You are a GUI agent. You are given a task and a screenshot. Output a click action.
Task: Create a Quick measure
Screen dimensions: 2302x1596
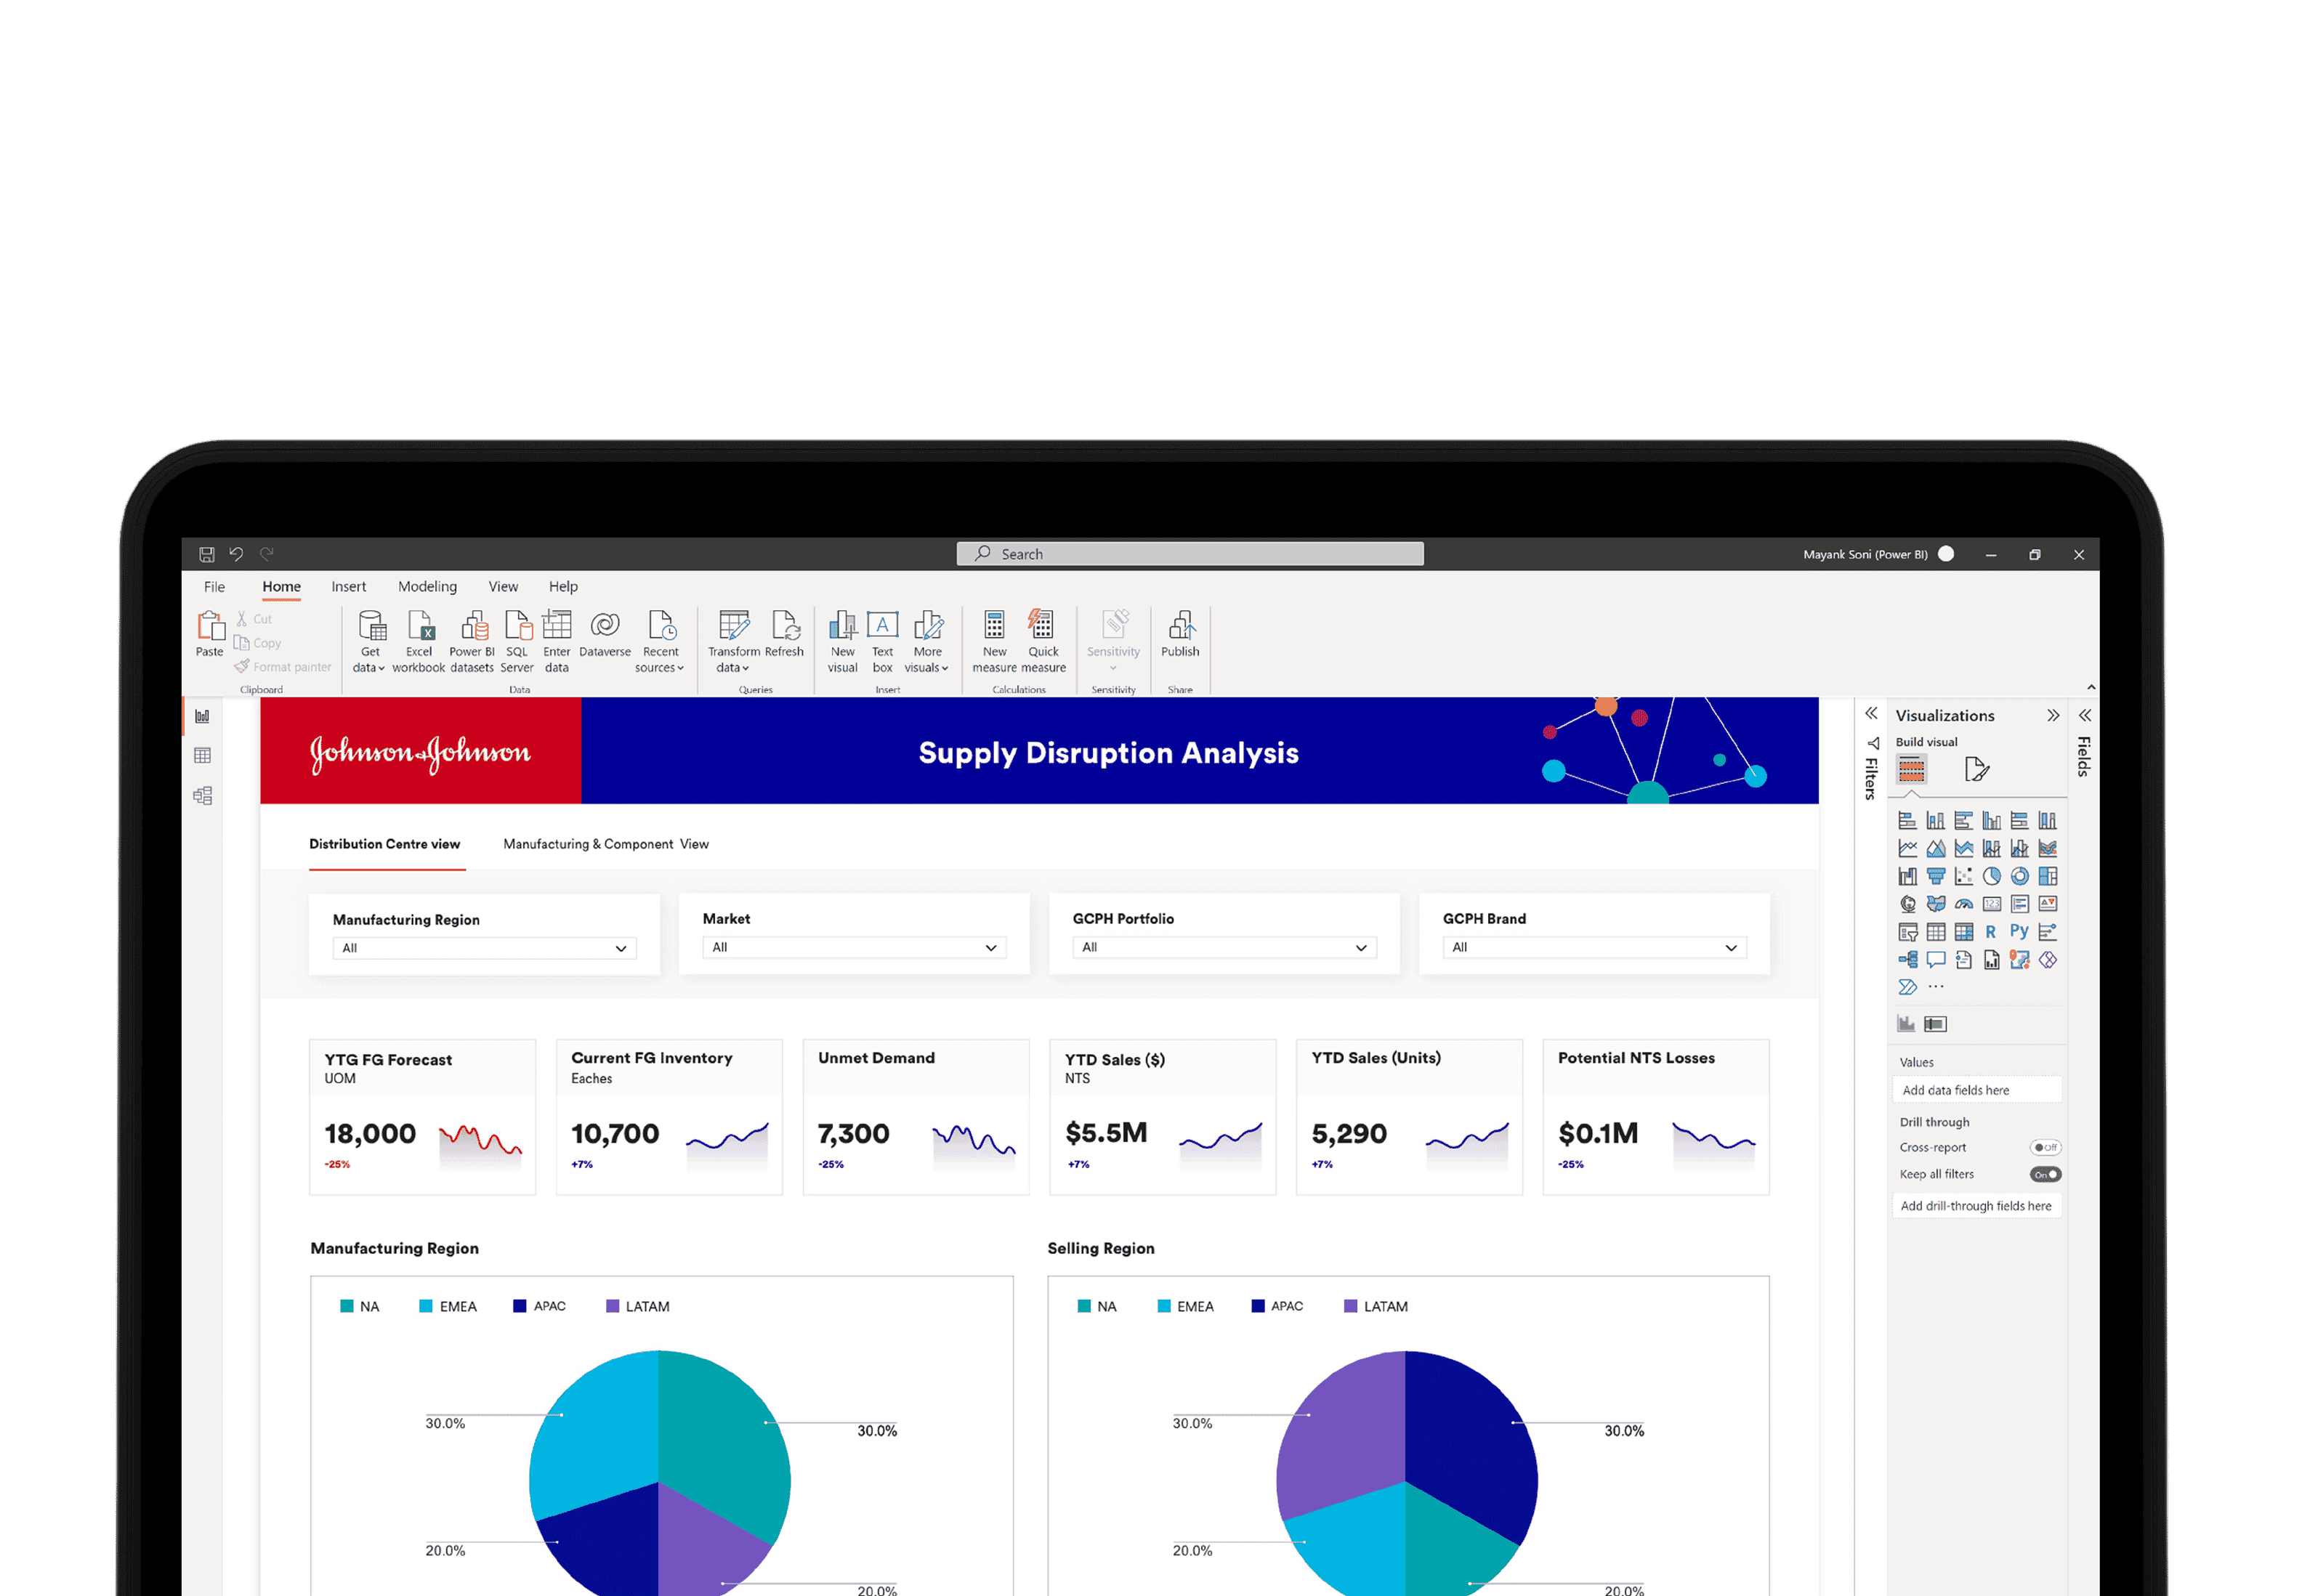1043,641
